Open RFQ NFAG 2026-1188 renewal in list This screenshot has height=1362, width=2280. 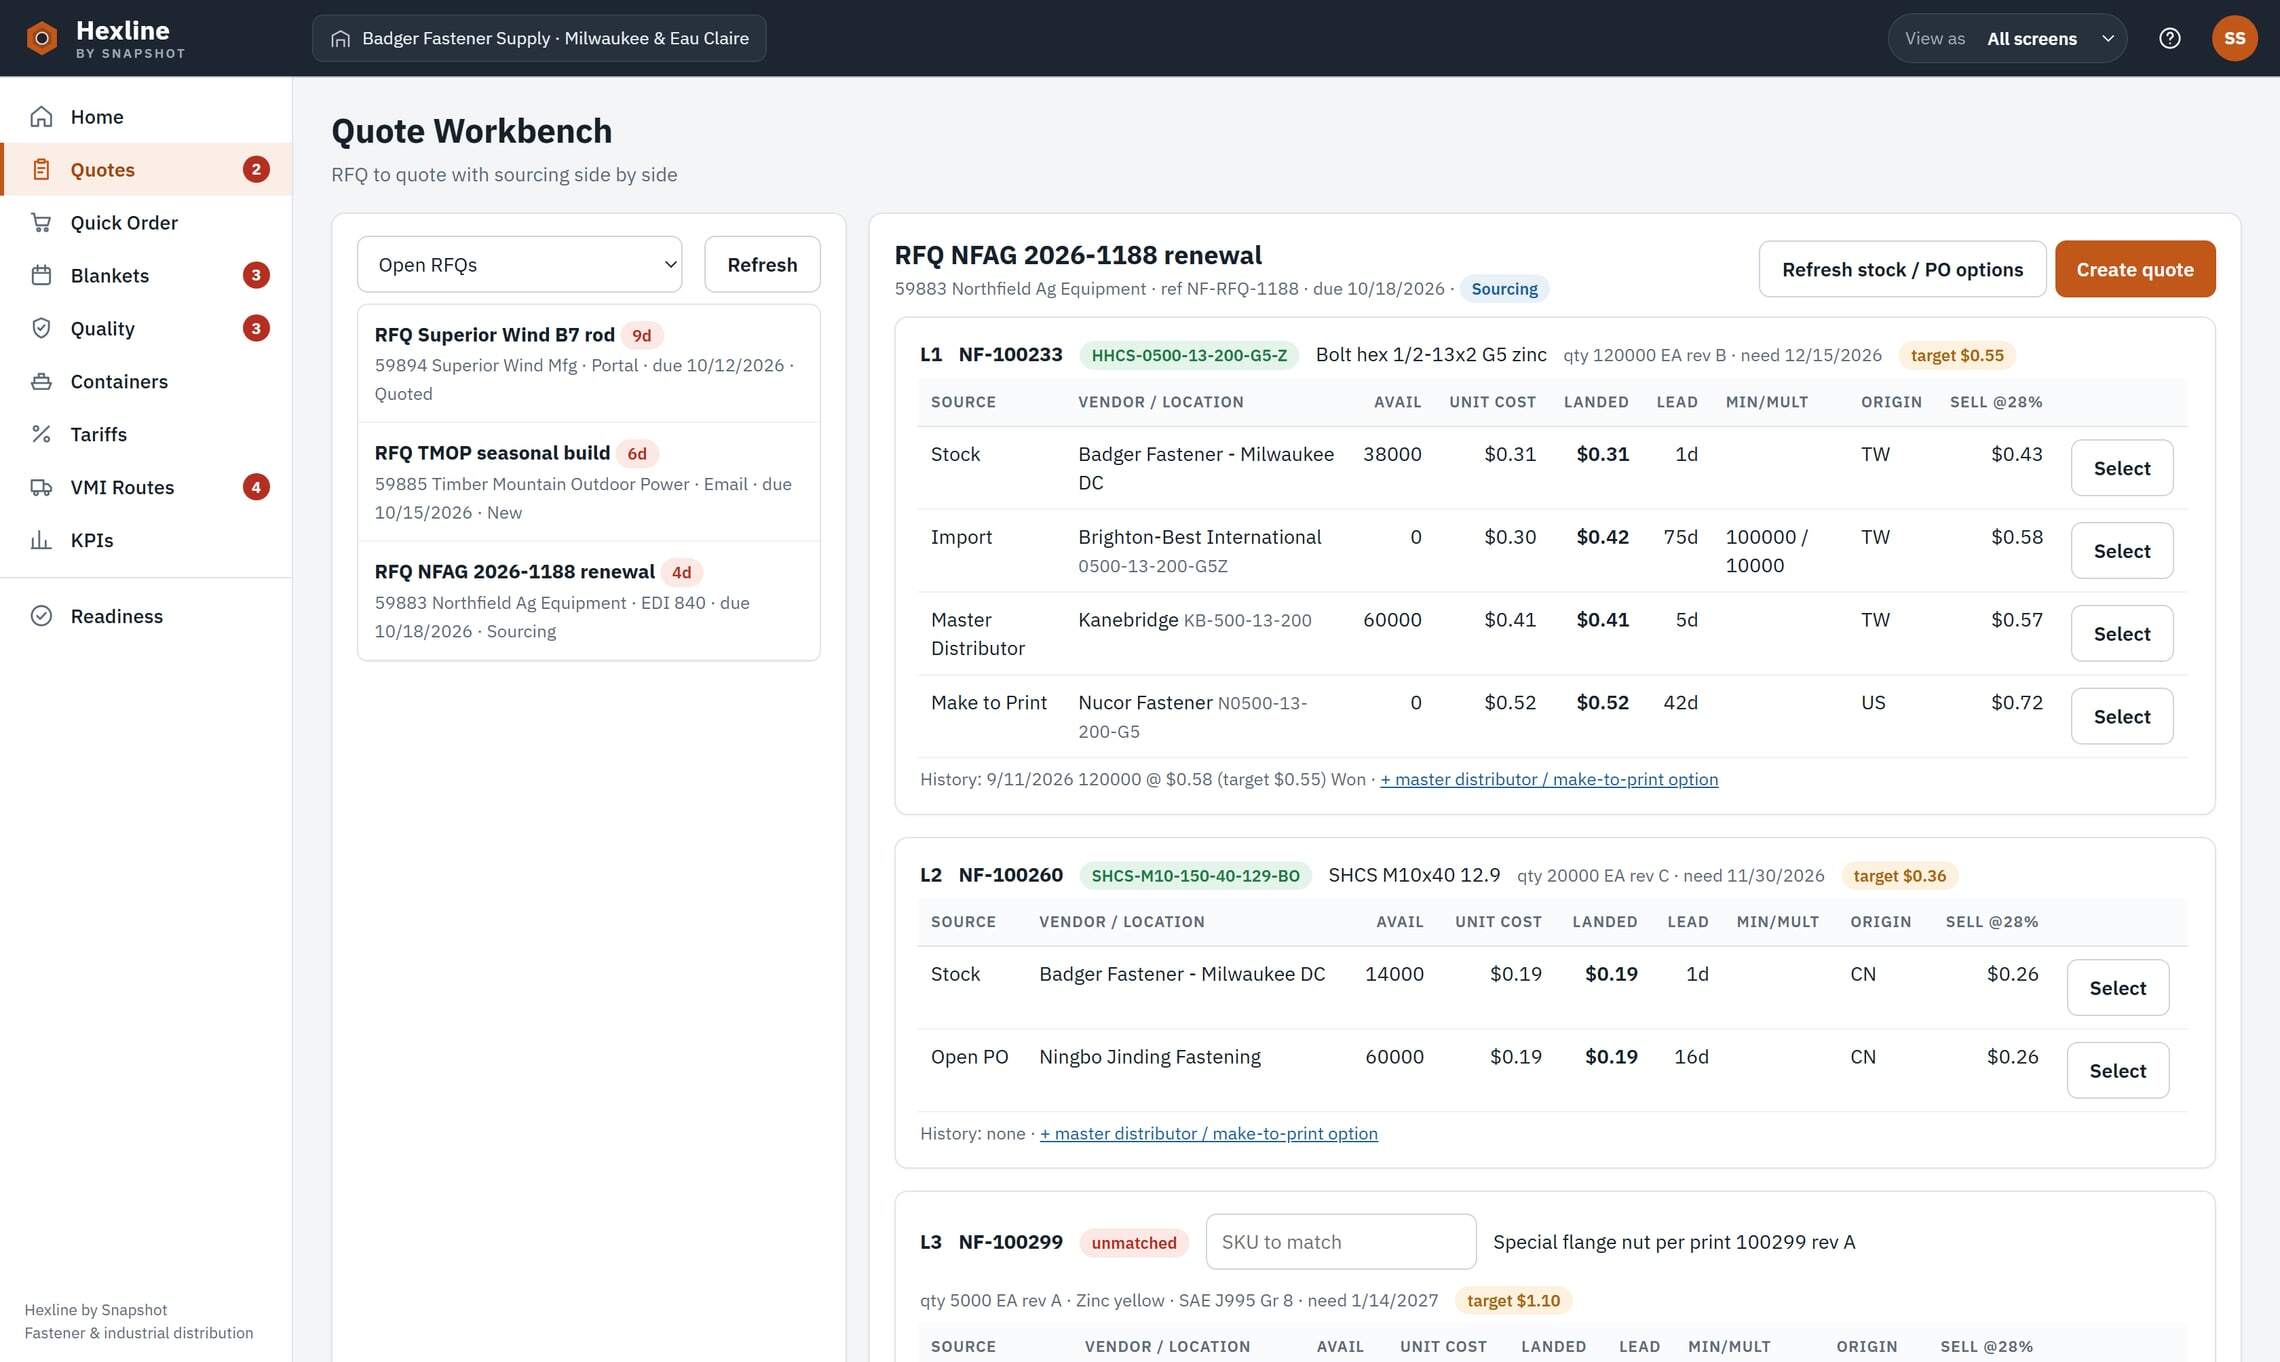tap(589, 601)
